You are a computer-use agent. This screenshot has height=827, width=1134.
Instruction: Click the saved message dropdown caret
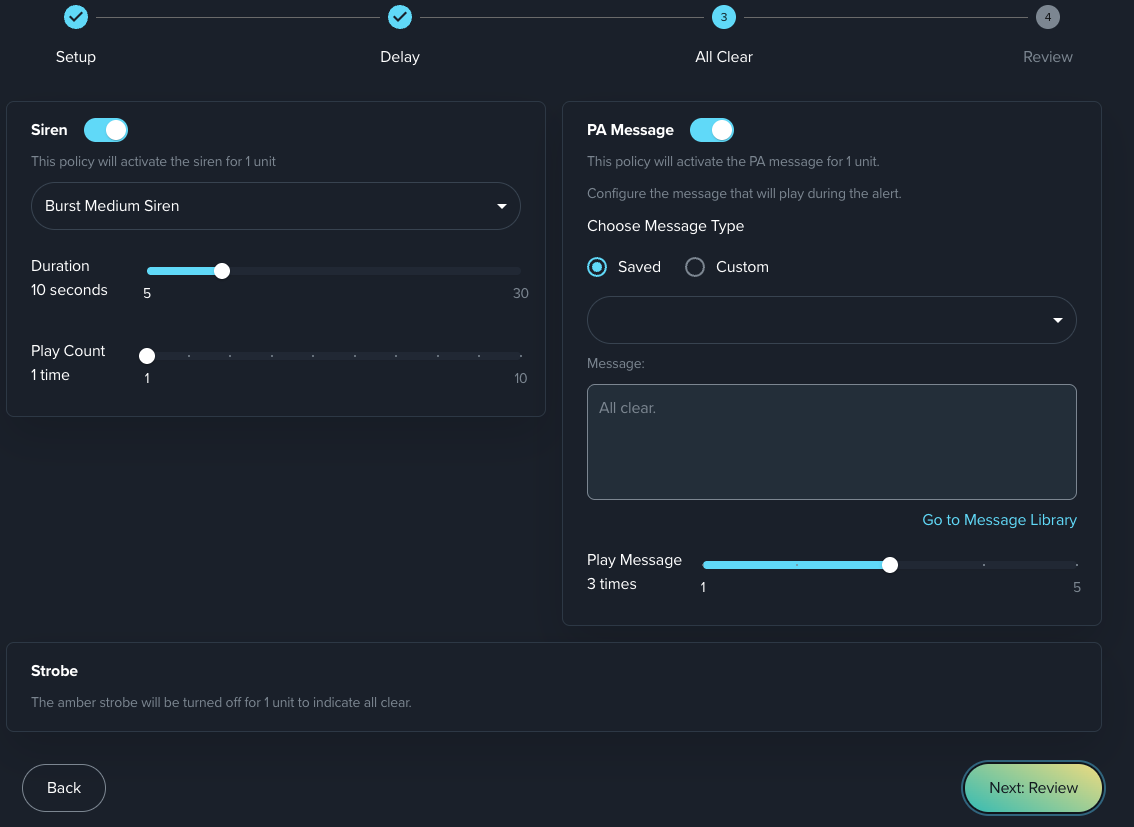point(1057,320)
